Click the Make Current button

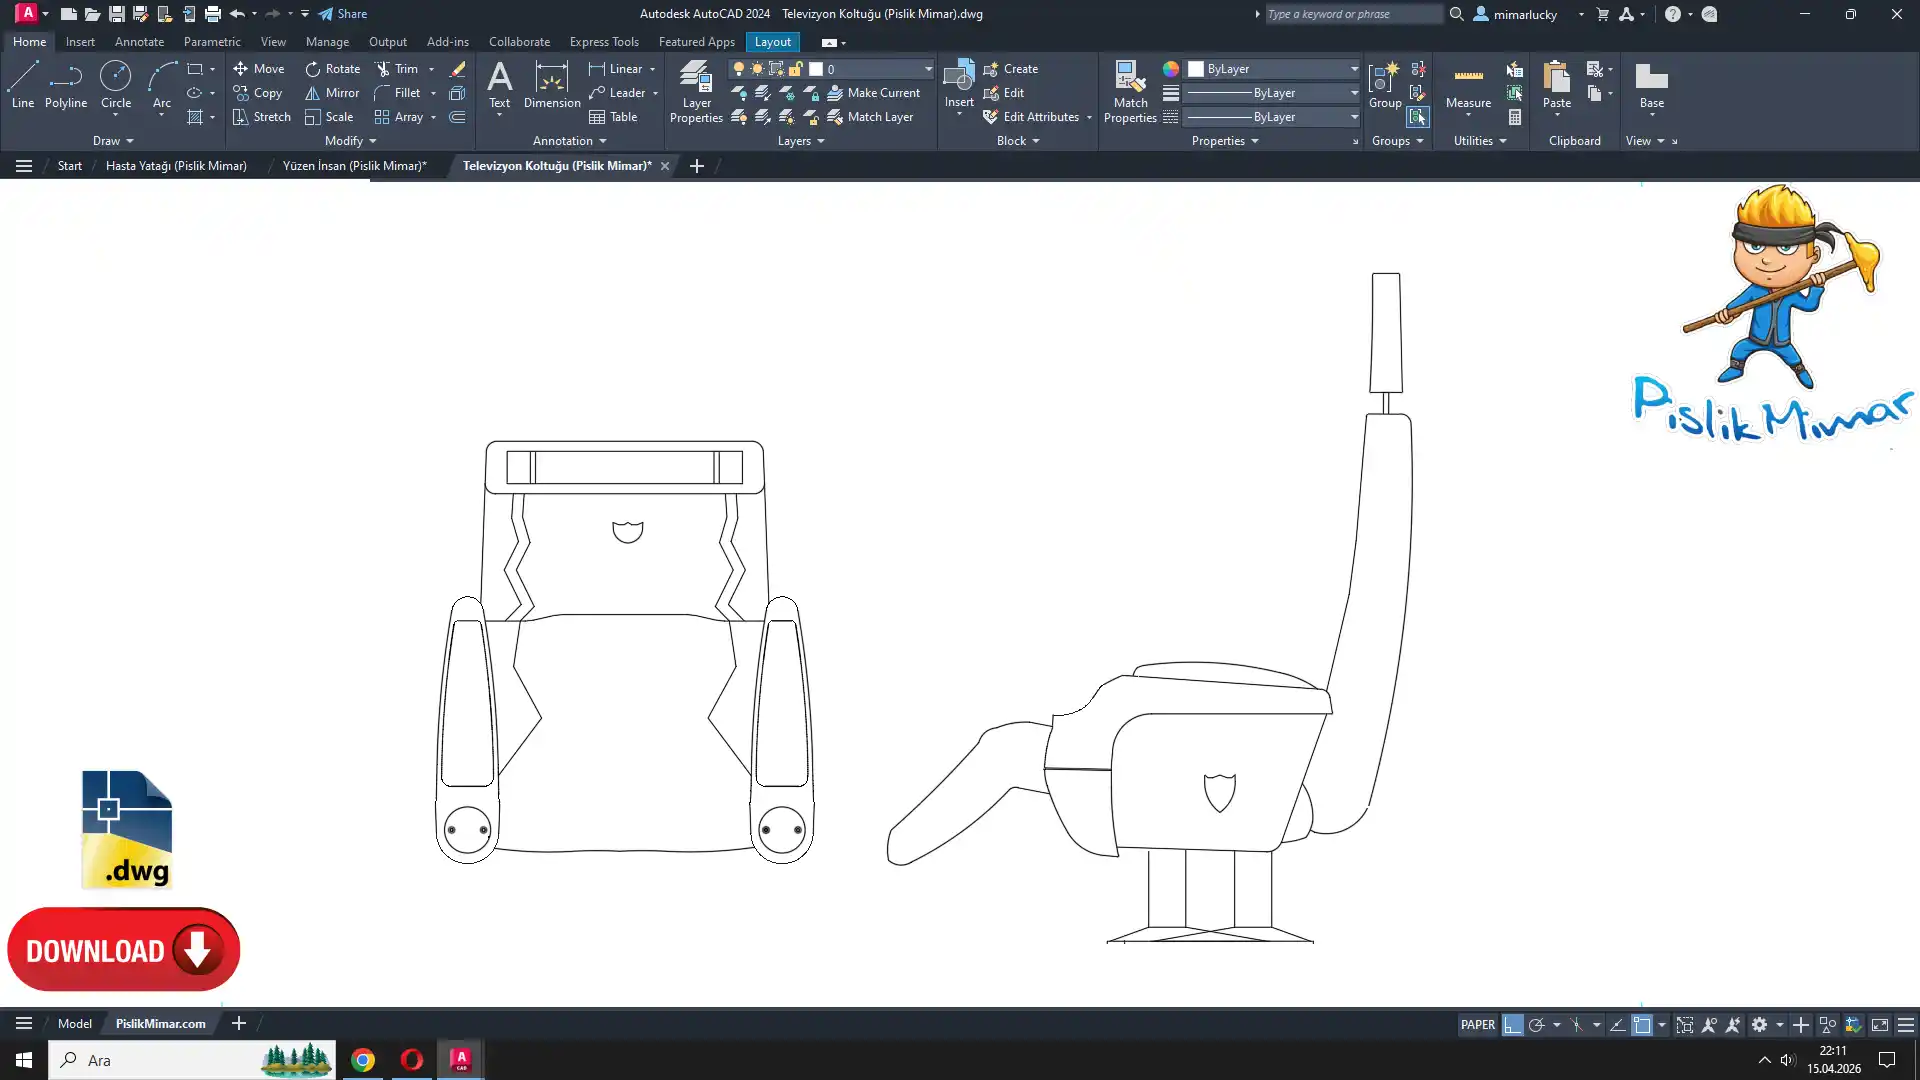pyautogui.click(x=873, y=93)
